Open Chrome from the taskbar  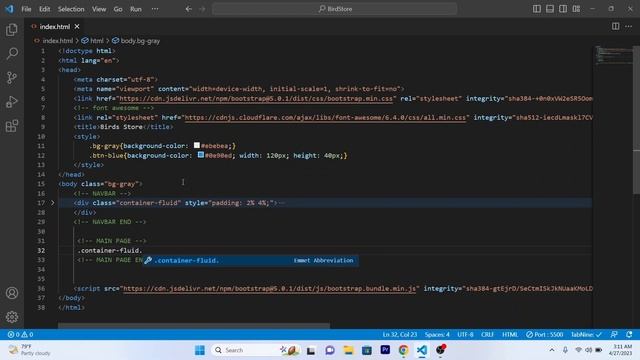pyautogui.click(x=403, y=350)
